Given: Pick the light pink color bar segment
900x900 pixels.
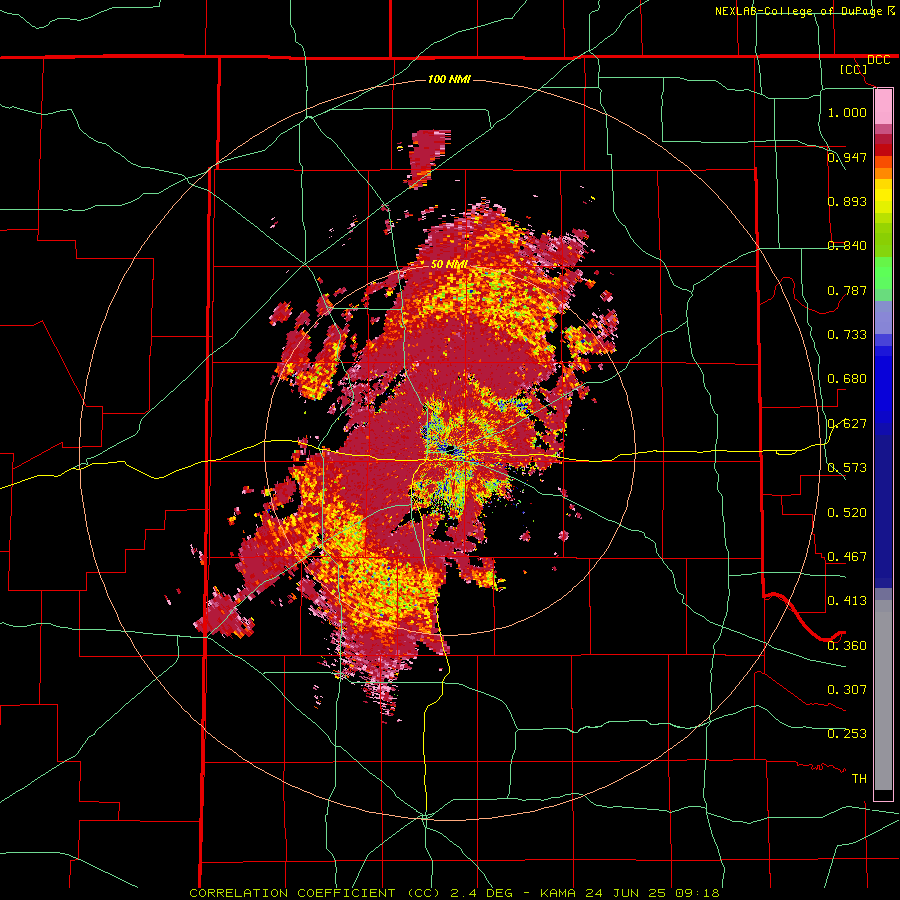Looking at the screenshot, I should tap(883, 107).
